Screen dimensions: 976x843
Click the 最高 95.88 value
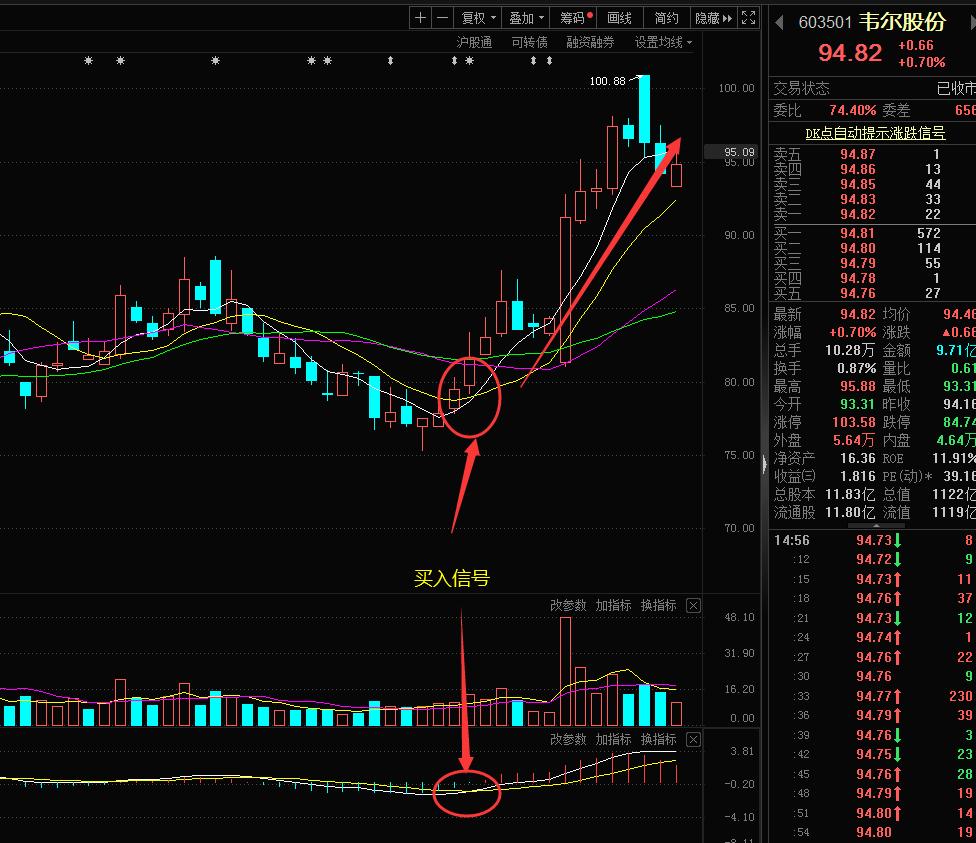858,386
